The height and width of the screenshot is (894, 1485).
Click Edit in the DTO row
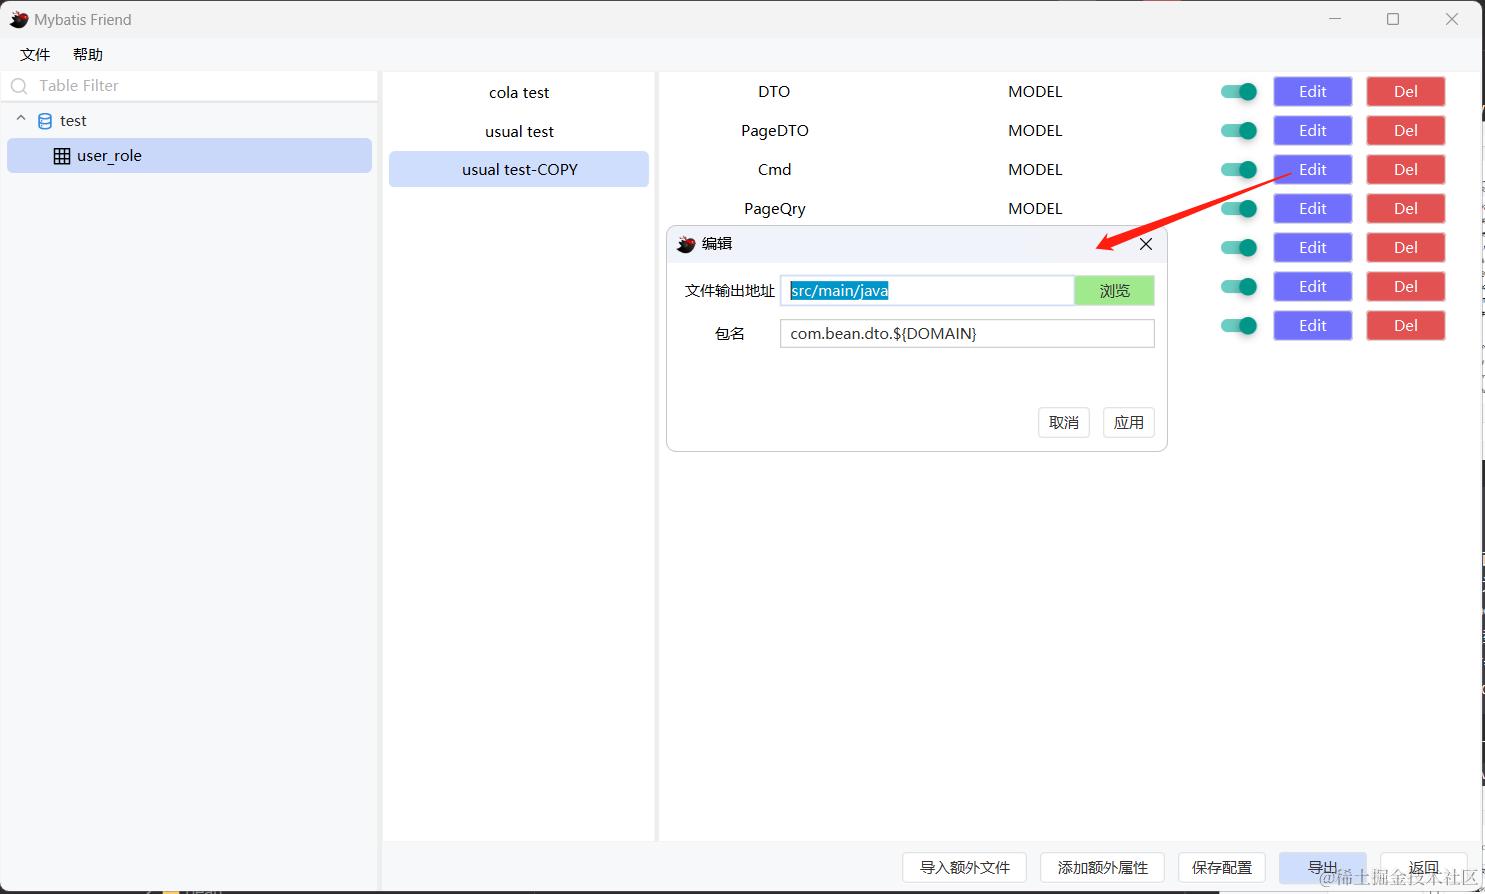pyautogui.click(x=1313, y=92)
